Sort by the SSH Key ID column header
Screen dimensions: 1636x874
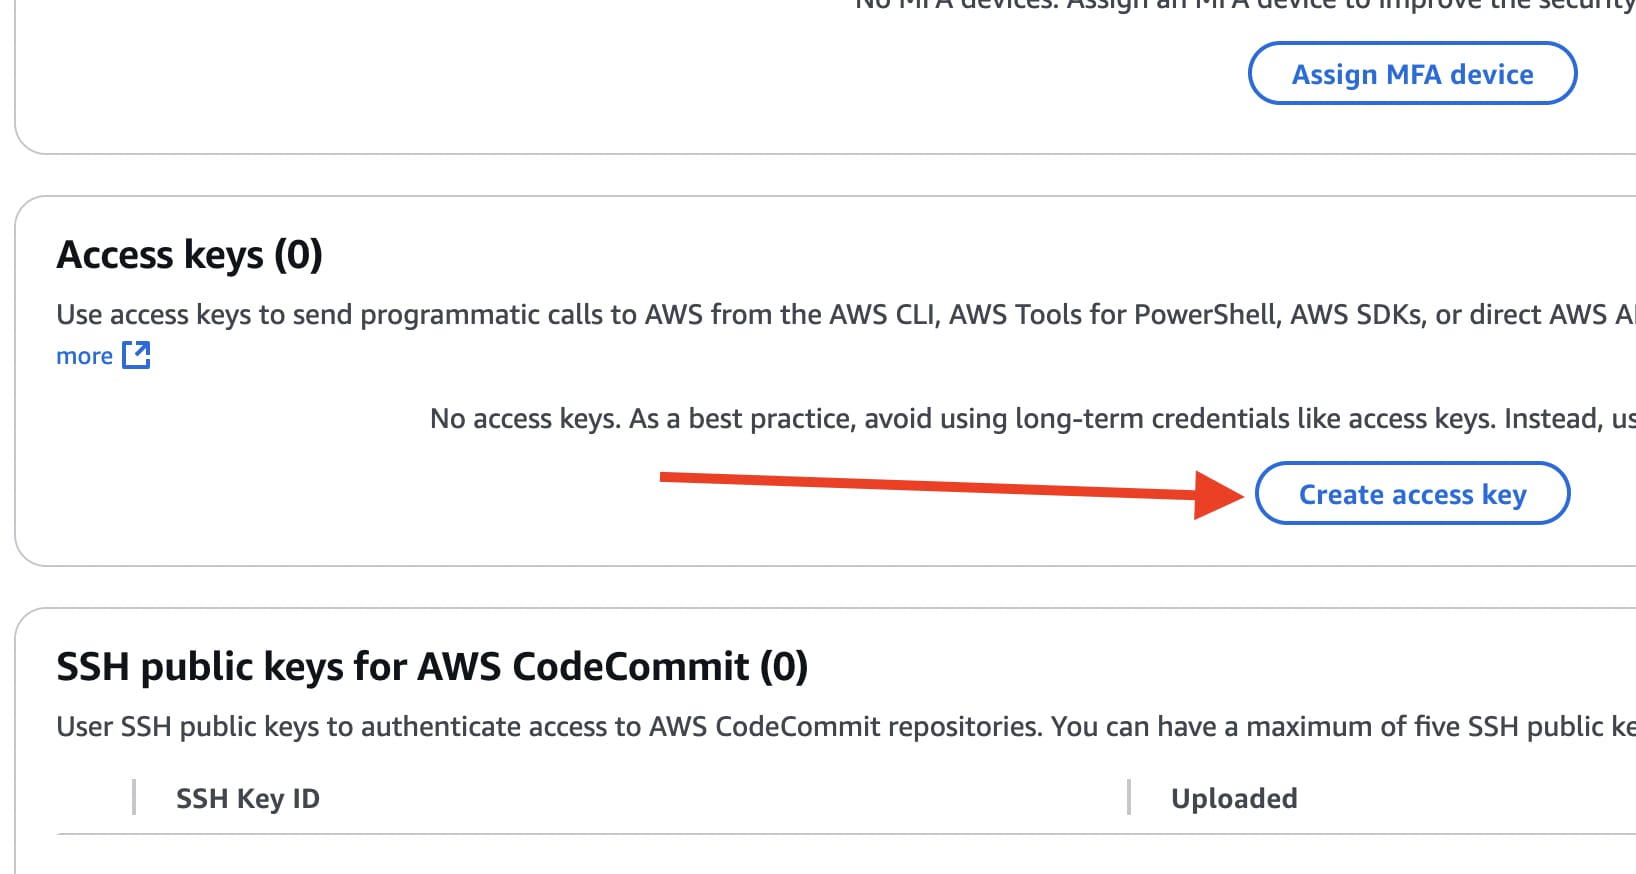click(x=248, y=798)
